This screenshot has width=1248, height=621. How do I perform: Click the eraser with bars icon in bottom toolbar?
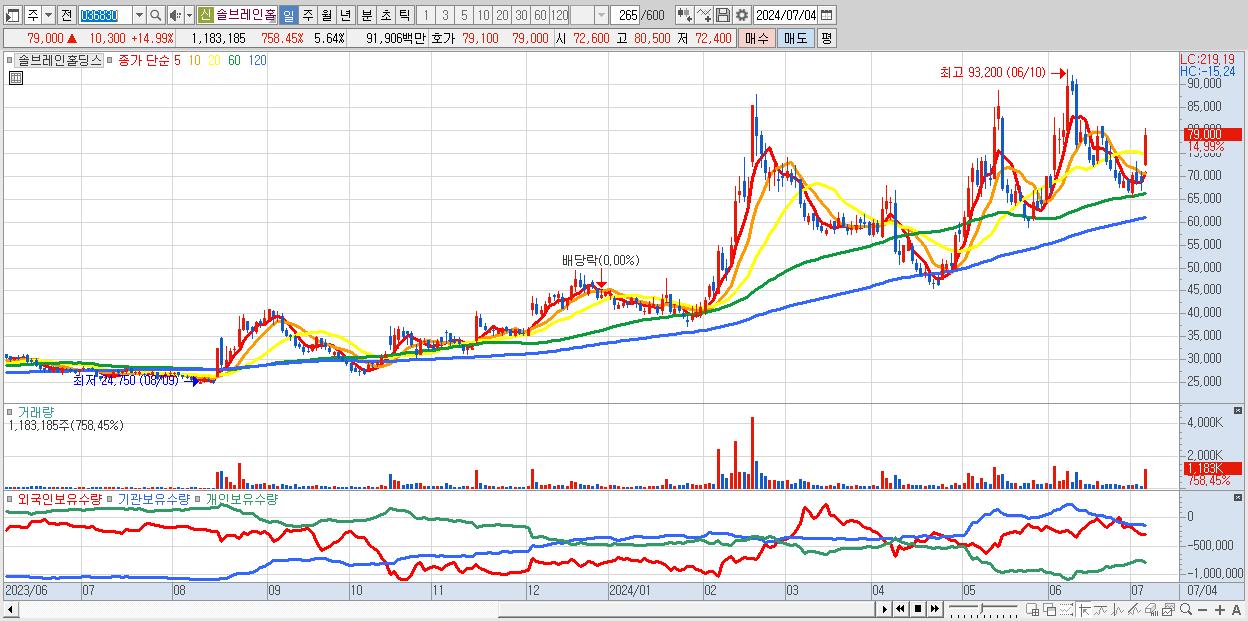[1152, 609]
